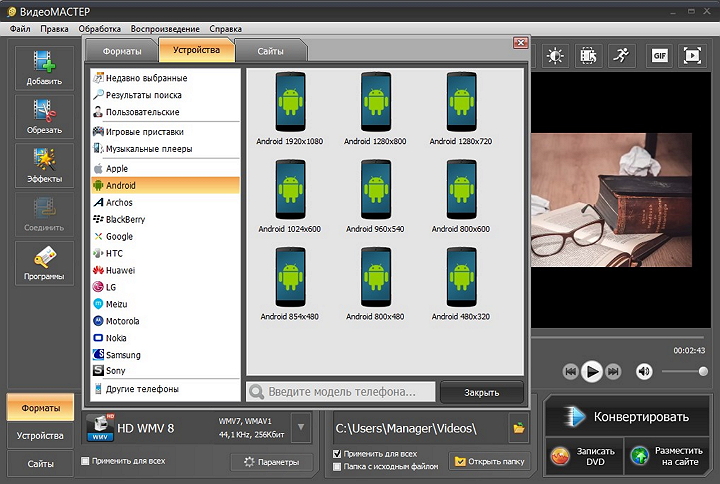Open the playback speed running-man icon

point(621,56)
